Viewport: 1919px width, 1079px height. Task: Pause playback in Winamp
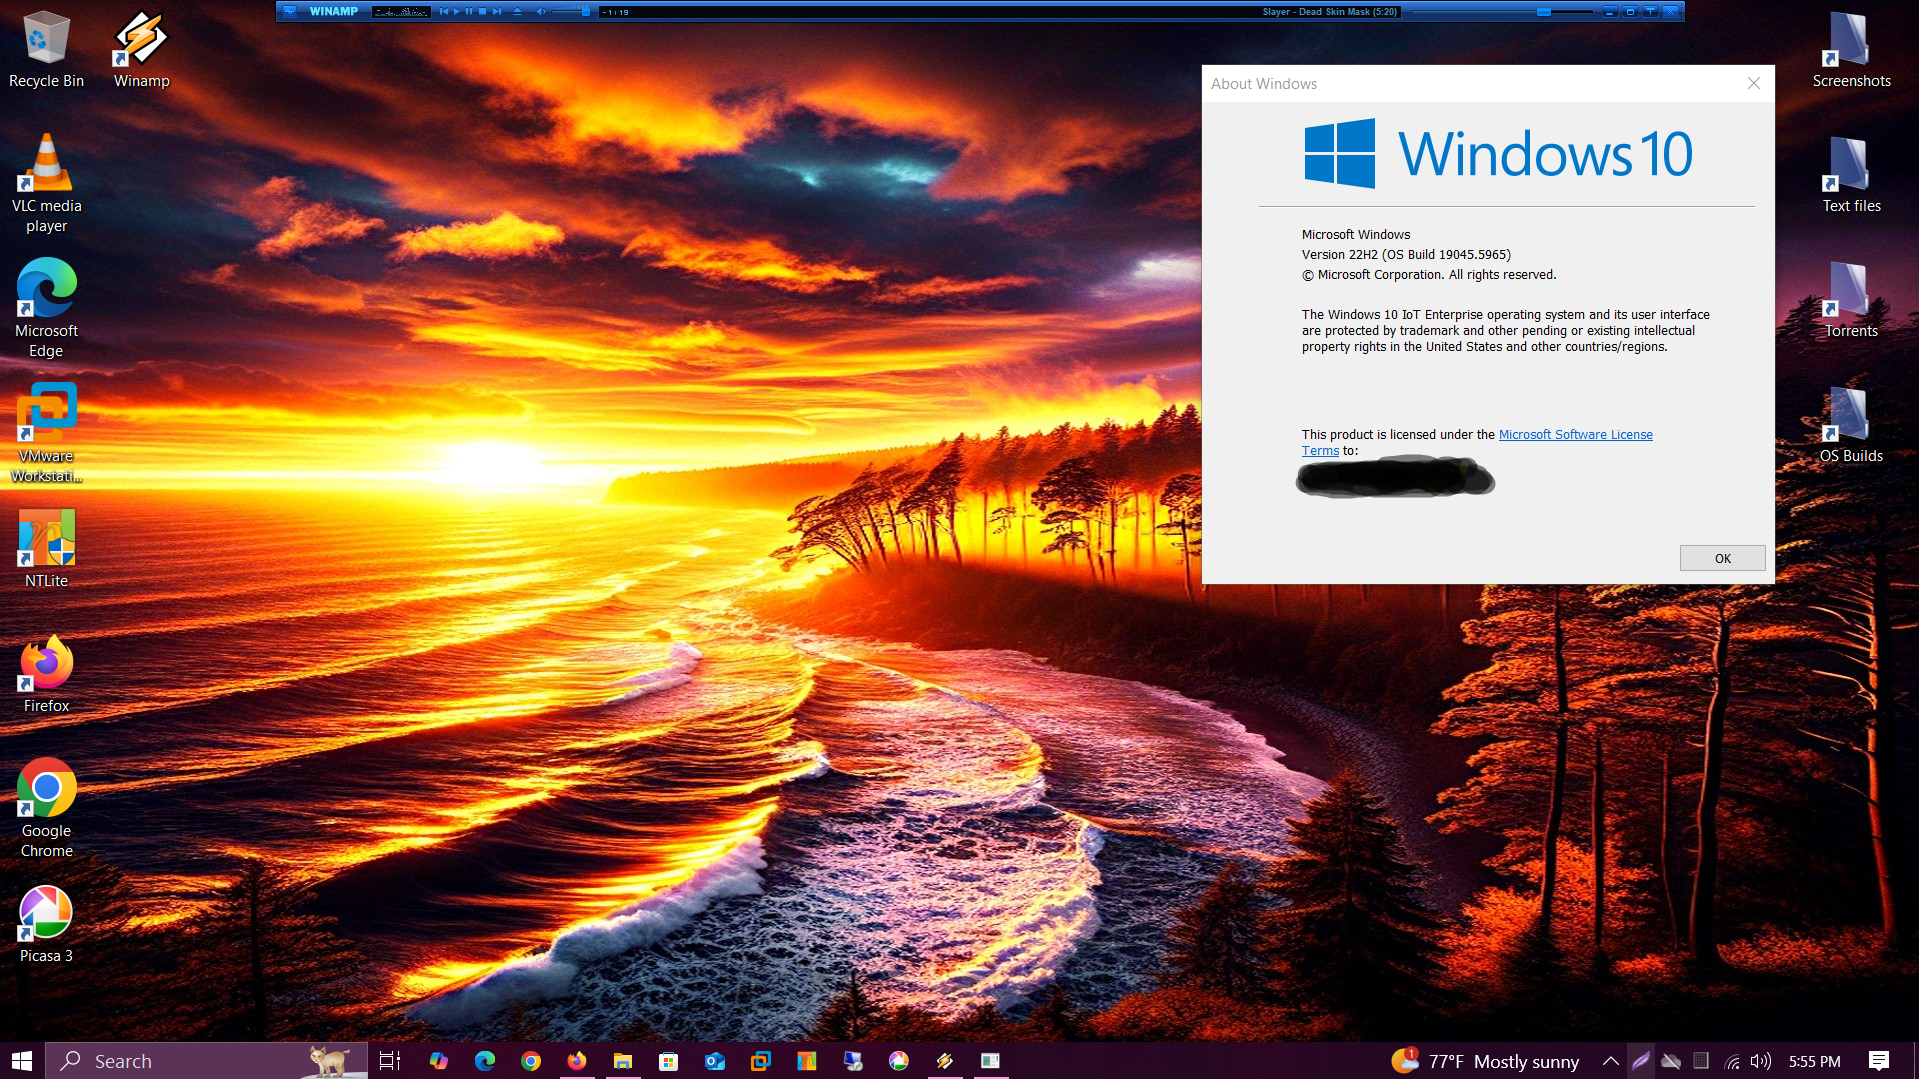point(469,12)
